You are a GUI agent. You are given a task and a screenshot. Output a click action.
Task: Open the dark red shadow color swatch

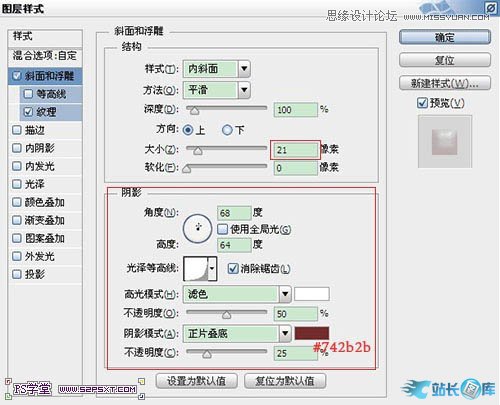[312, 333]
